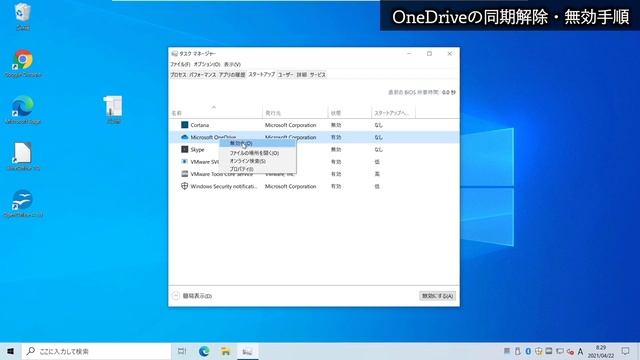Maximize the Task Manager window

[x=429, y=53]
